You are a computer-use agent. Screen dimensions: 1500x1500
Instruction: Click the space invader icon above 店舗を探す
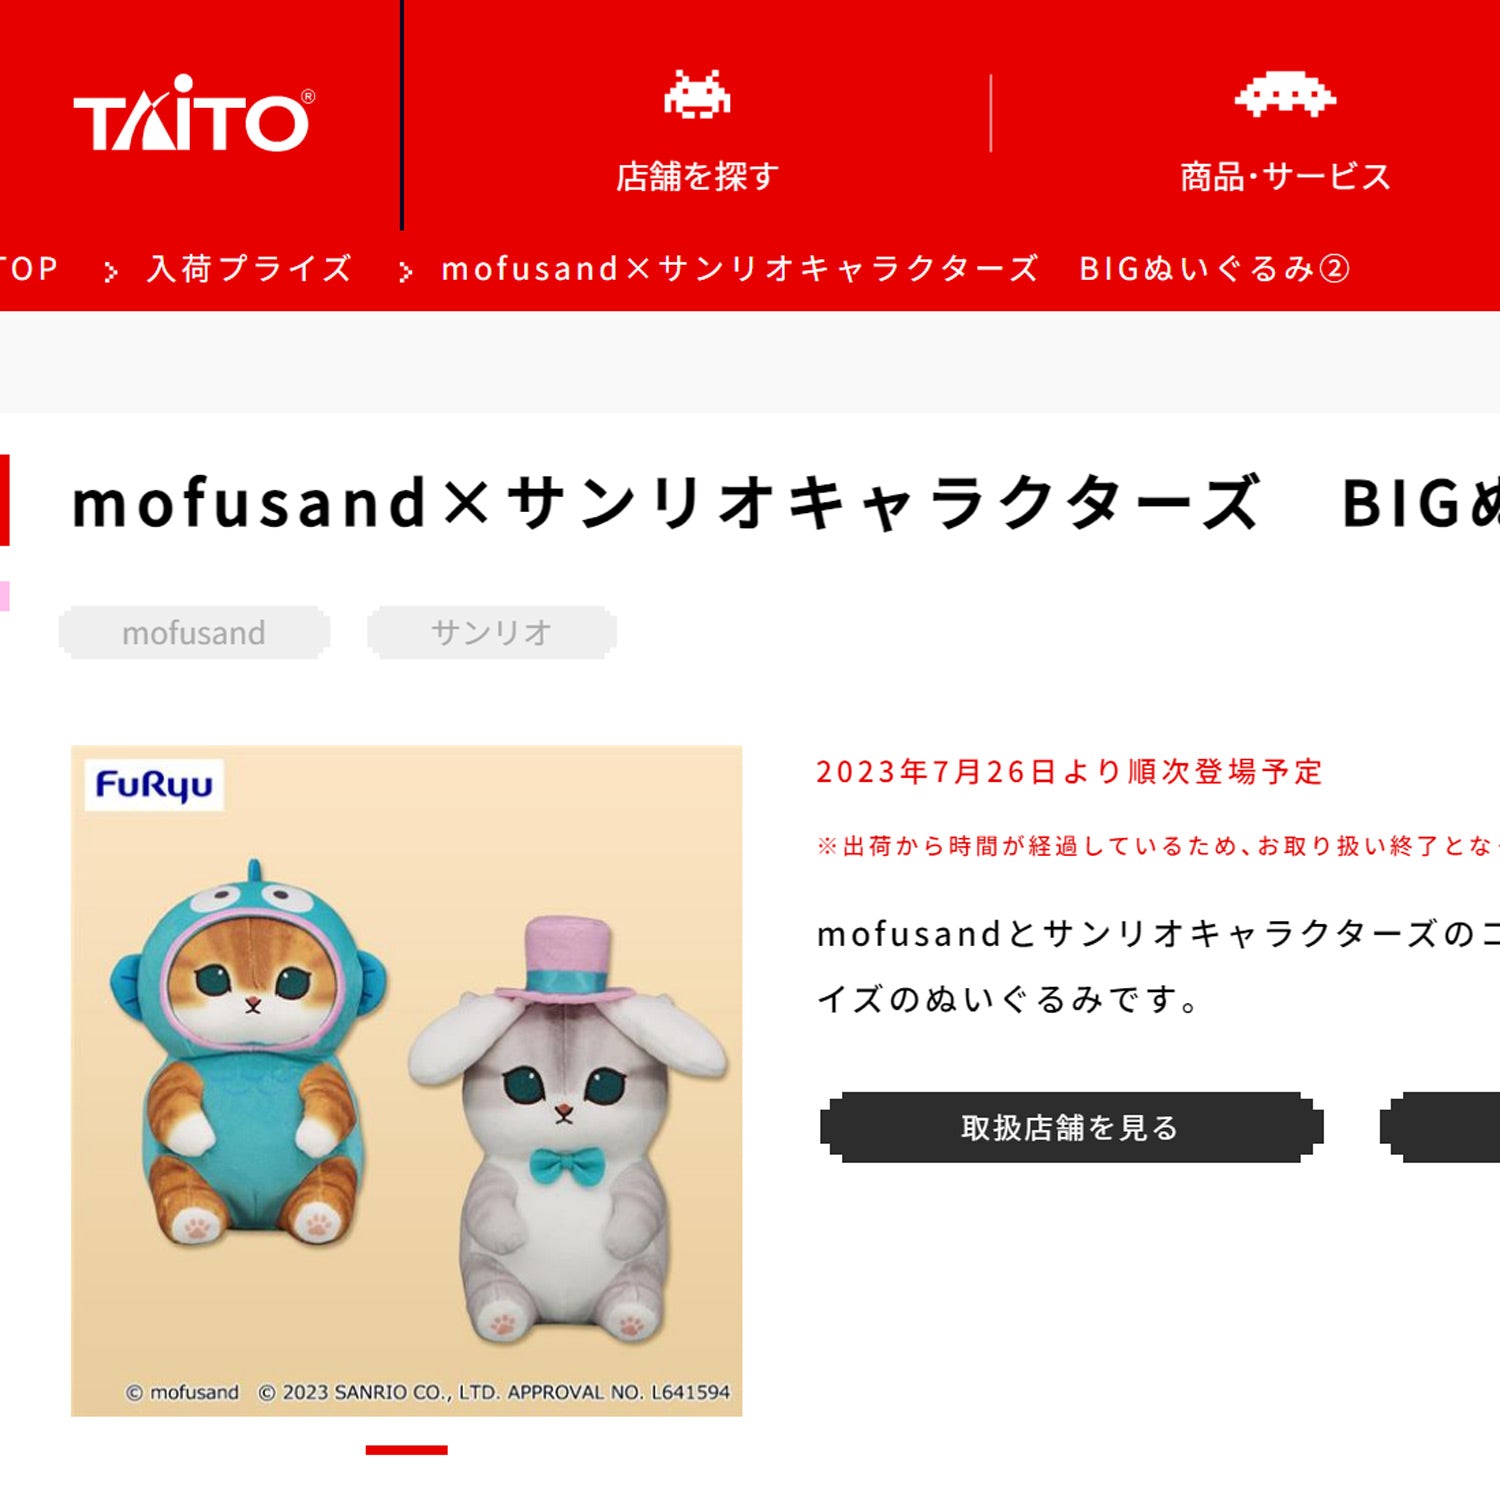pos(697,95)
